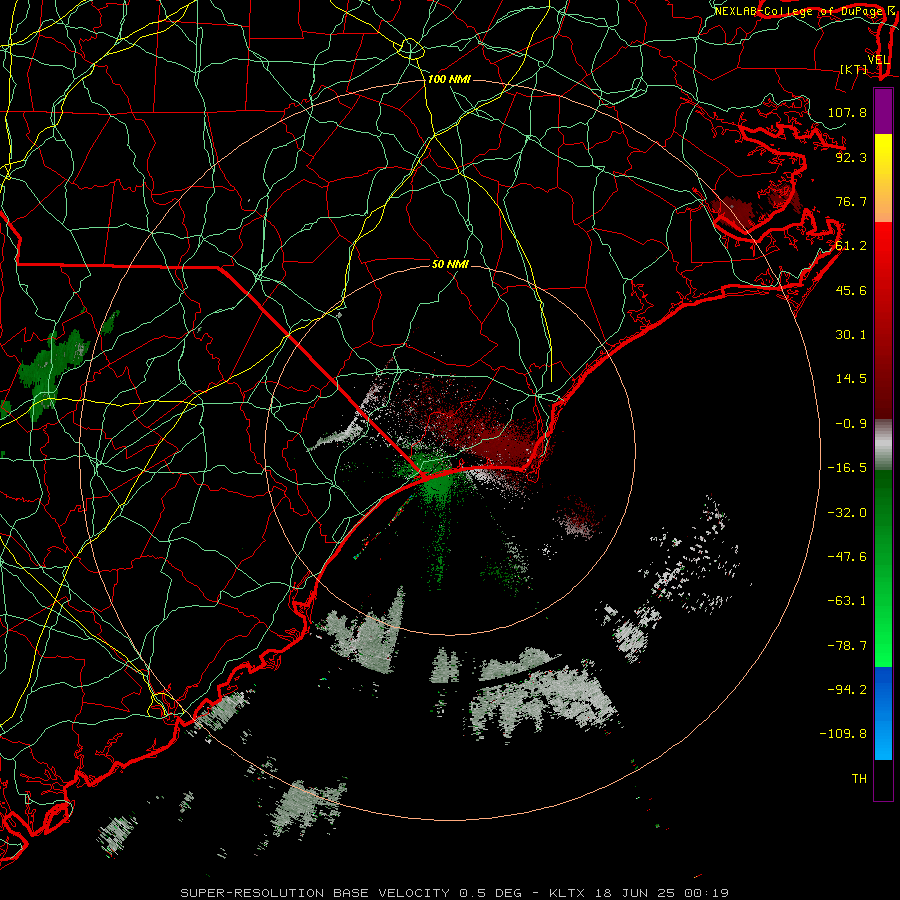The height and width of the screenshot is (900, 900).
Task: Click the VEL legend title
Action: tap(878, 60)
